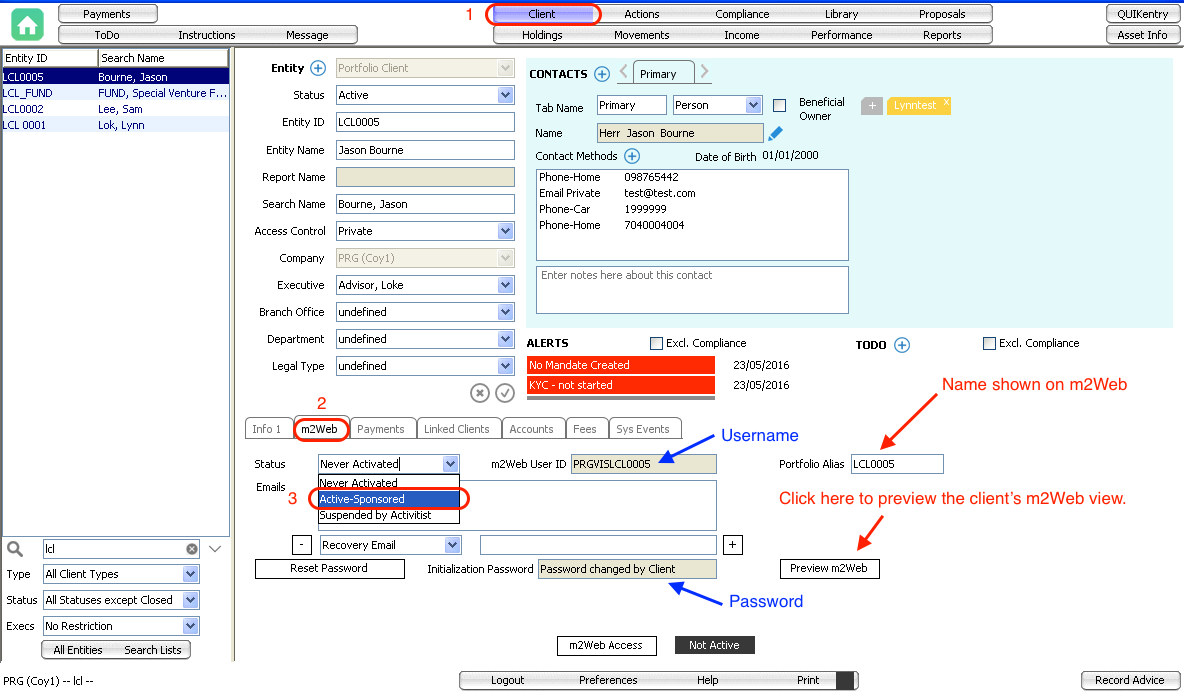Cancel entity changes with X icon
The image size is (1184, 697).
[x=481, y=393]
